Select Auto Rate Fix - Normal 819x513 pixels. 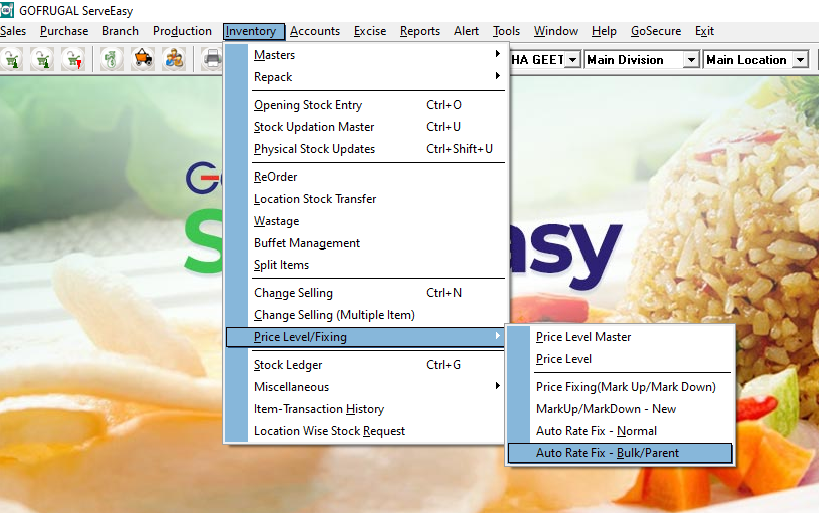[620, 431]
